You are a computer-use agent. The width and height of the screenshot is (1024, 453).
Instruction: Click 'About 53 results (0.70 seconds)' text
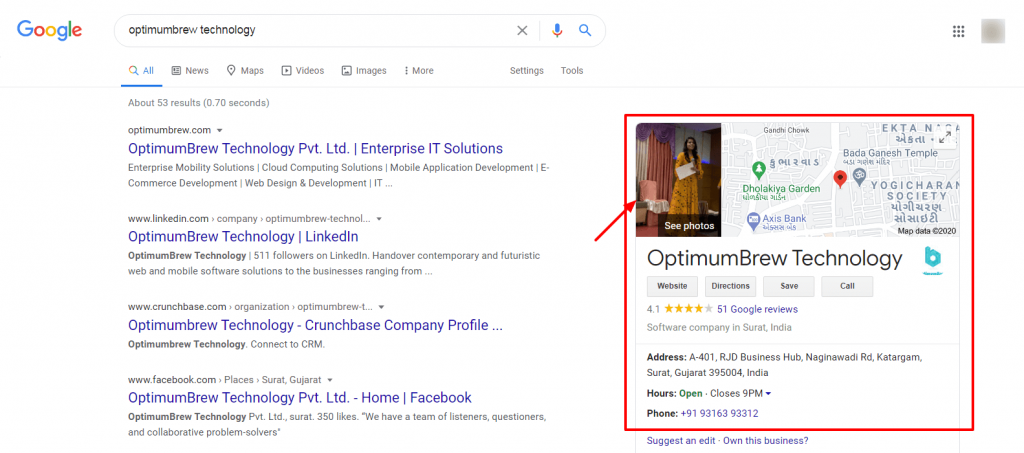click(x=199, y=102)
